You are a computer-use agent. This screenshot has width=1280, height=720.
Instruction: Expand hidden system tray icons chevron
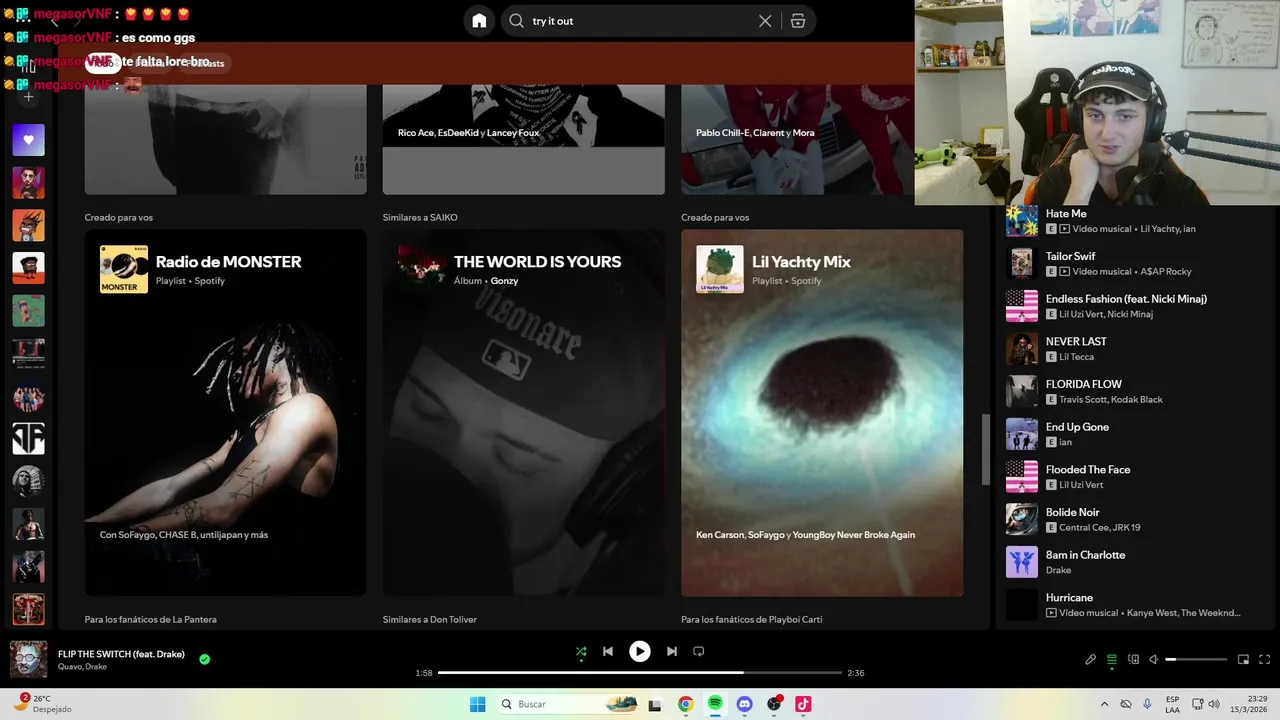click(x=1104, y=704)
